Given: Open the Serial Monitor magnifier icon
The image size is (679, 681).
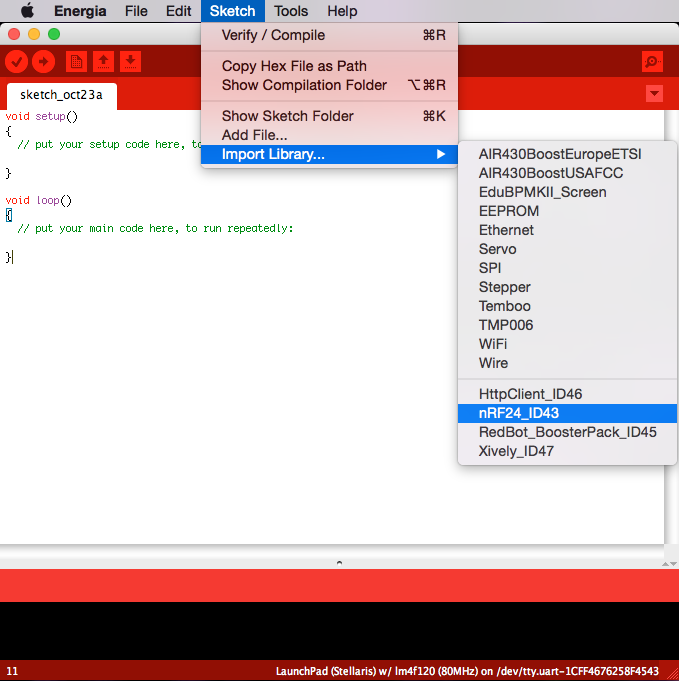Looking at the screenshot, I should pyautogui.click(x=652, y=62).
